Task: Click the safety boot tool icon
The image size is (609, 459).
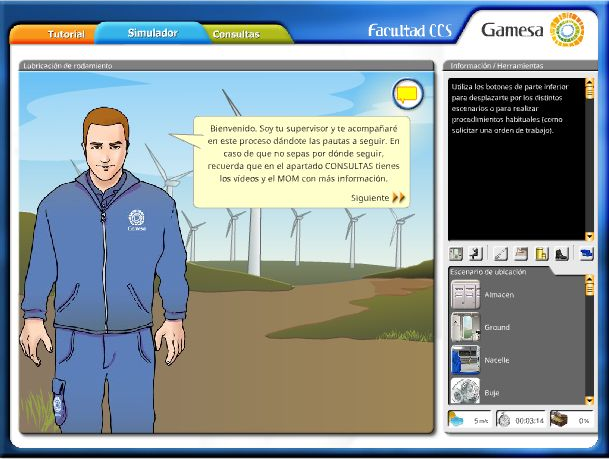Action: point(562,254)
